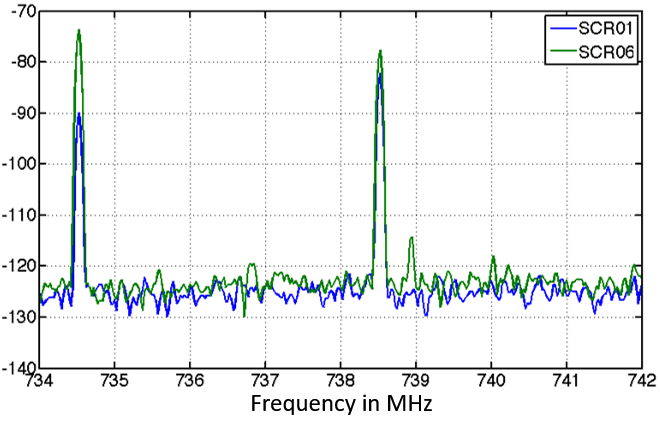Click the x-axis tick label 736
This screenshot has width=660, height=434.
tap(189, 380)
